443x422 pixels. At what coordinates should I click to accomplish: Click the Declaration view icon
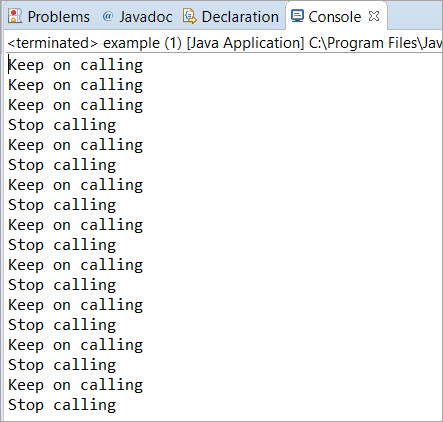tap(190, 16)
